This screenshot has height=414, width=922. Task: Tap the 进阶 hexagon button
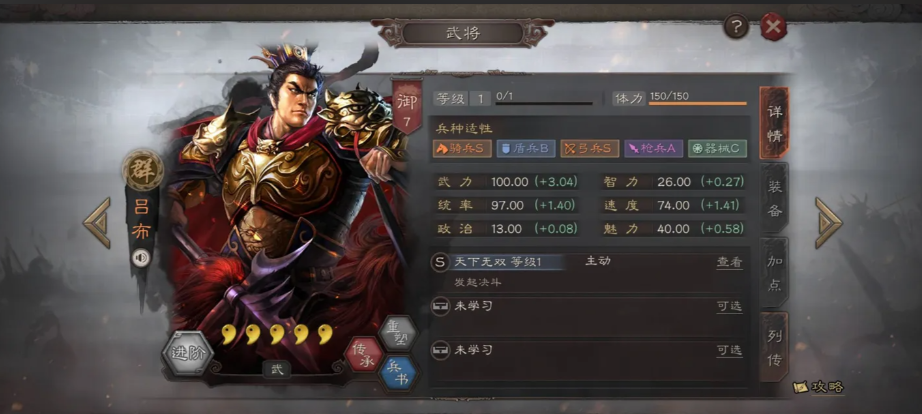pos(188,353)
